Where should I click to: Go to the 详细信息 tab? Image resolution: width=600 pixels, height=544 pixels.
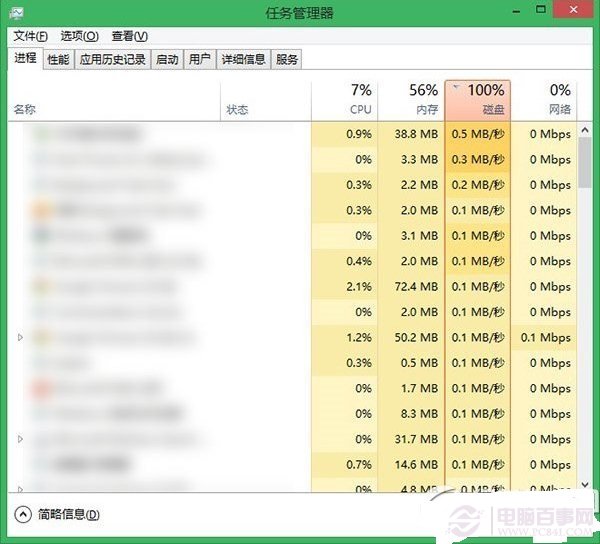pyautogui.click(x=243, y=59)
